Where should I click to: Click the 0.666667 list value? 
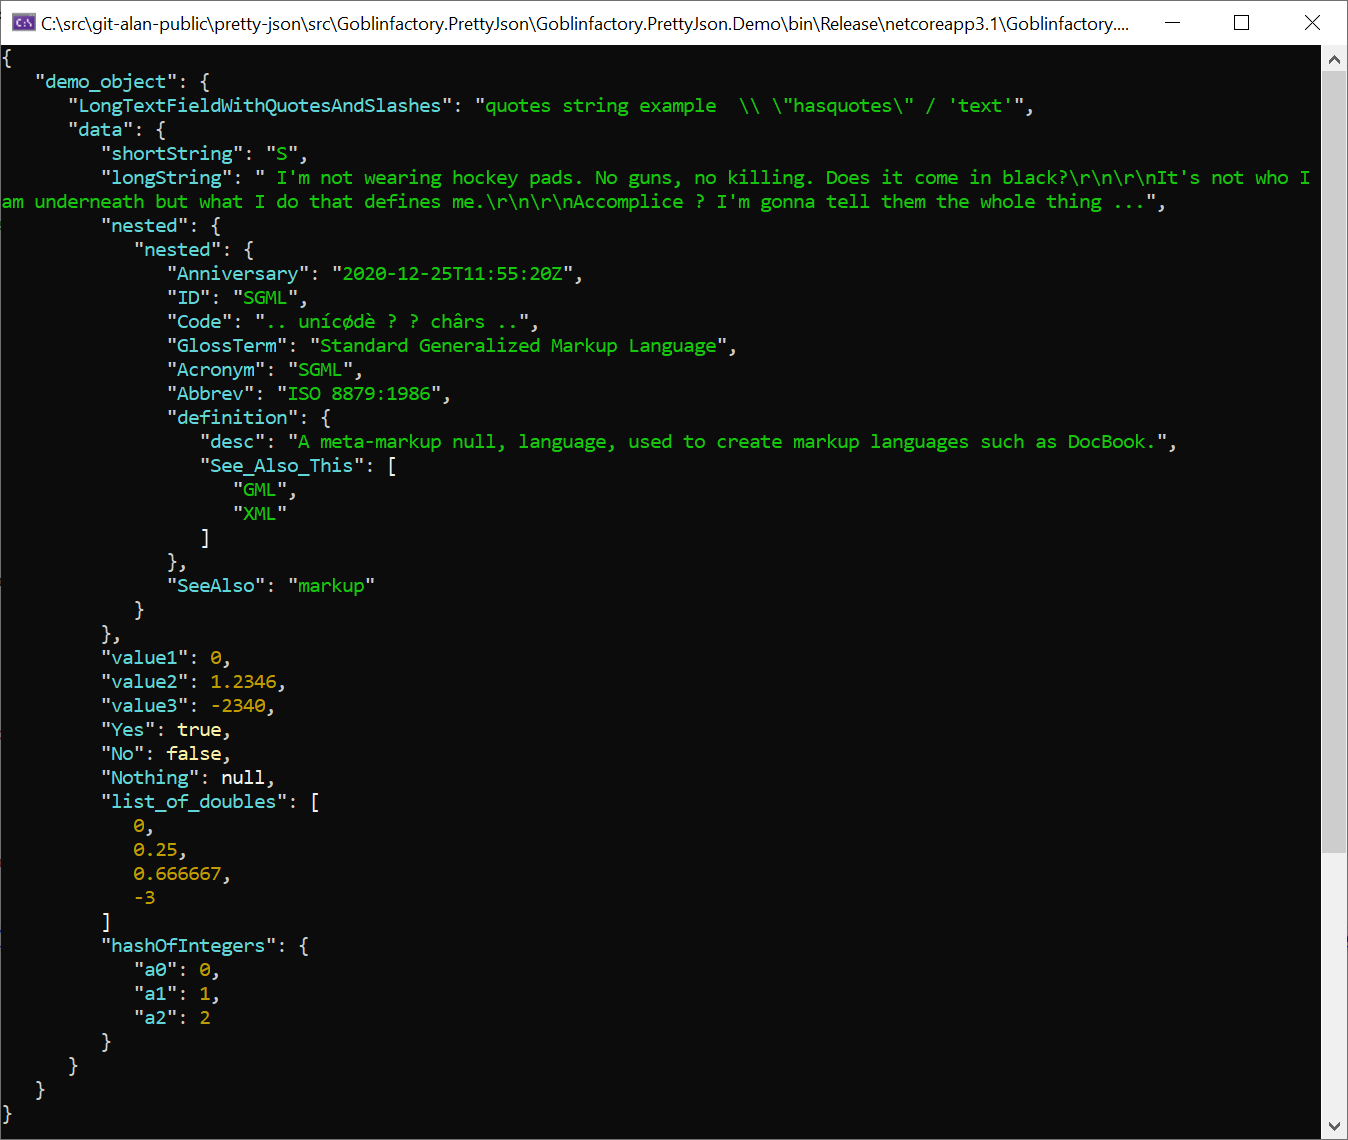pos(177,874)
